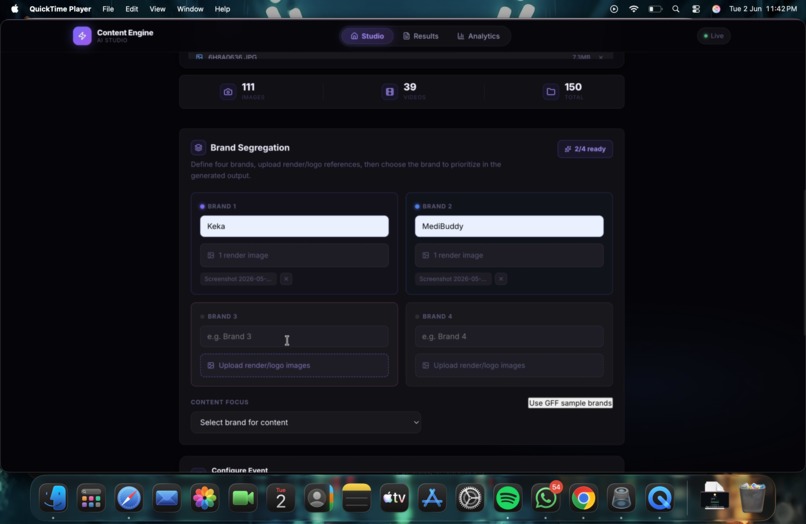Image resolution: width=806 pixels, height=524 pixels.
Task: Click Brand 2's 1 render image box
Action: click(x=509, y=256)
